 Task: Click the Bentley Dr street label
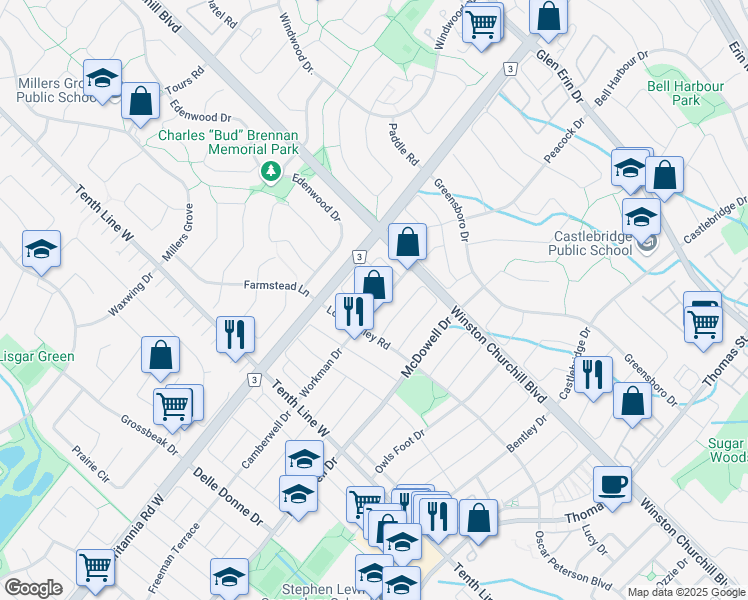(x=526, y=434)
